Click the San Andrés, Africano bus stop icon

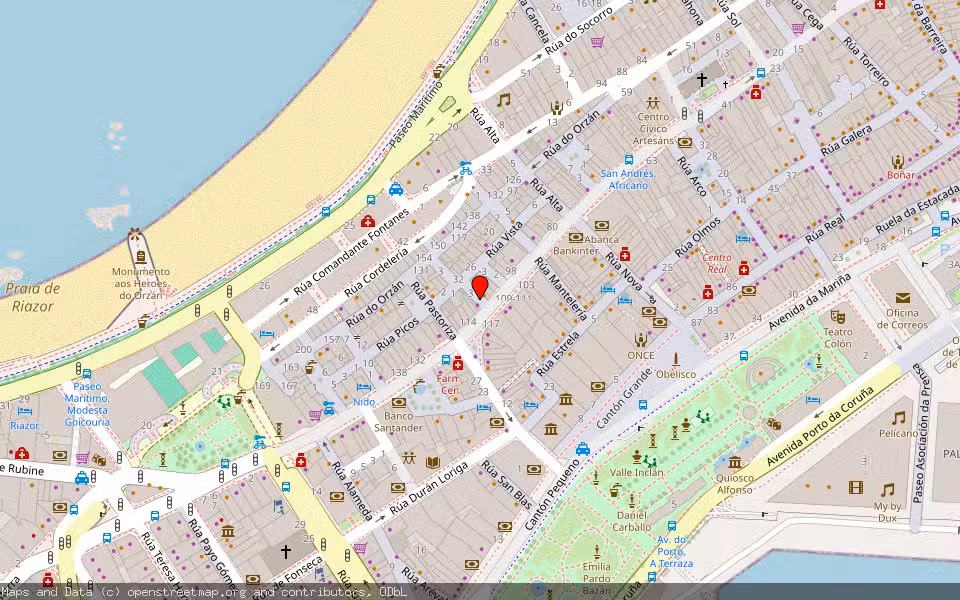(628, 160)
